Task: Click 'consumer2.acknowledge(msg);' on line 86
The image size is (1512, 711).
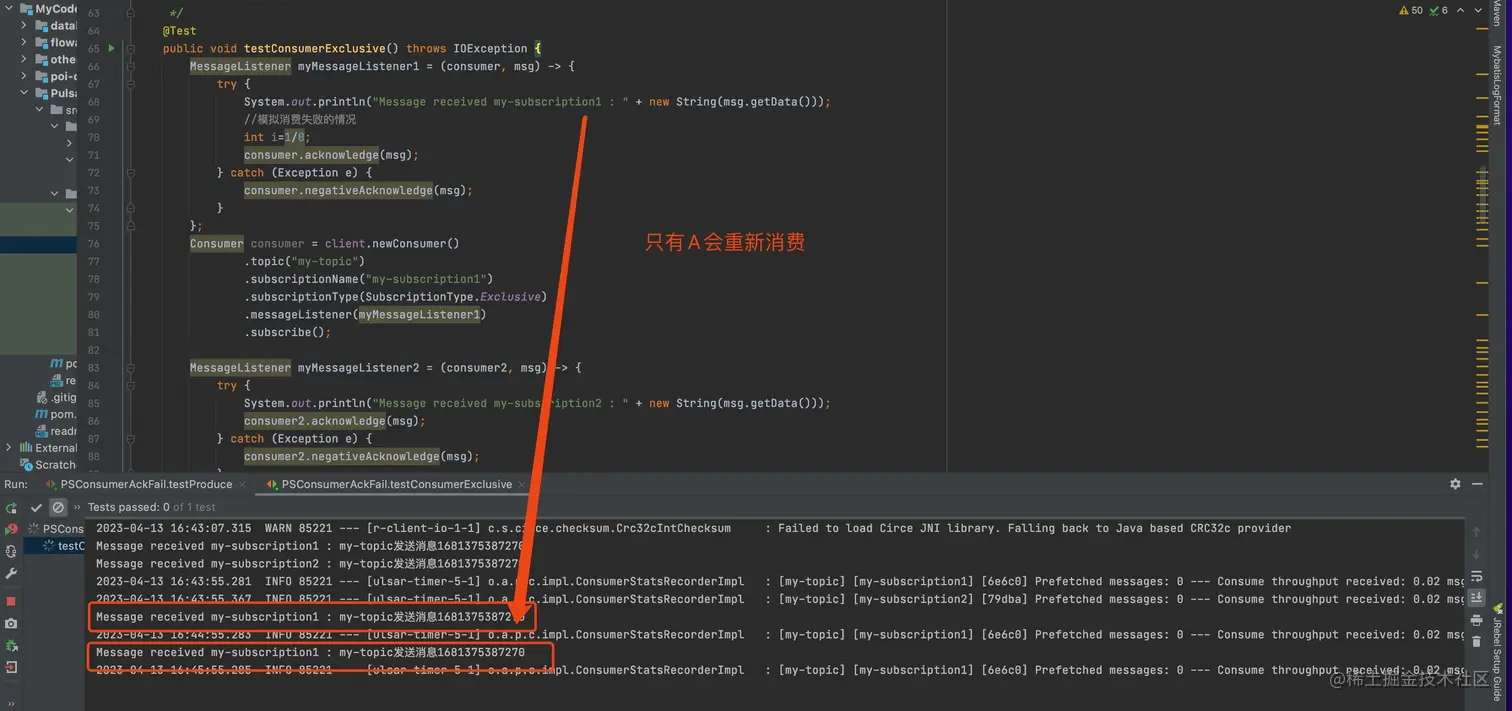Action: coord(334,421)
